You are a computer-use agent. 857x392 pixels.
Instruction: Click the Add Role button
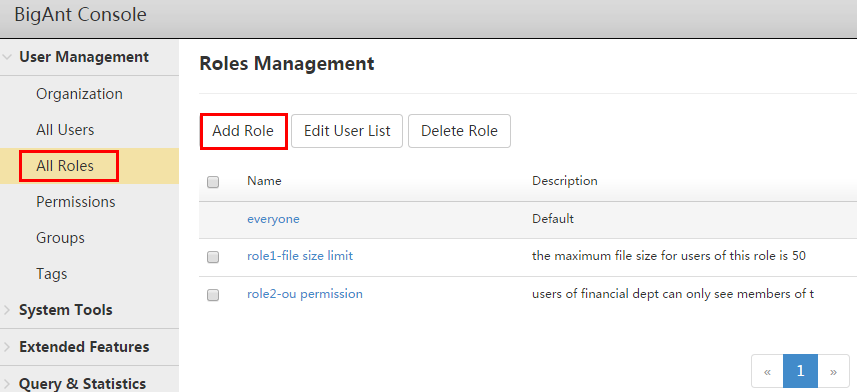243,131
